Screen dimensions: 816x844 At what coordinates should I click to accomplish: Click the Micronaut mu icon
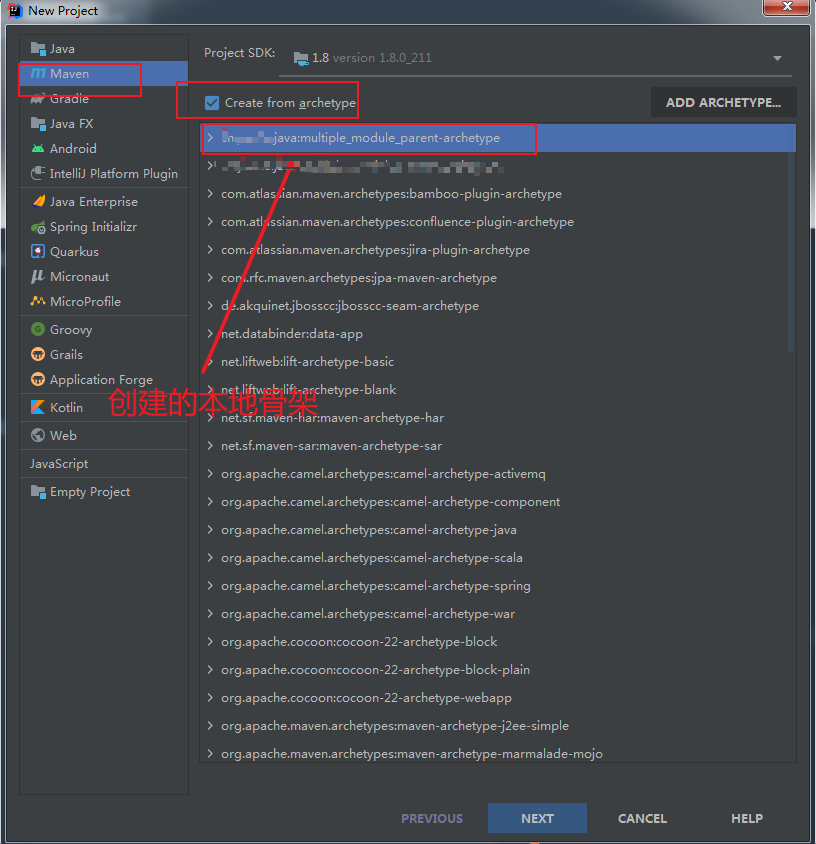point(38,277)
